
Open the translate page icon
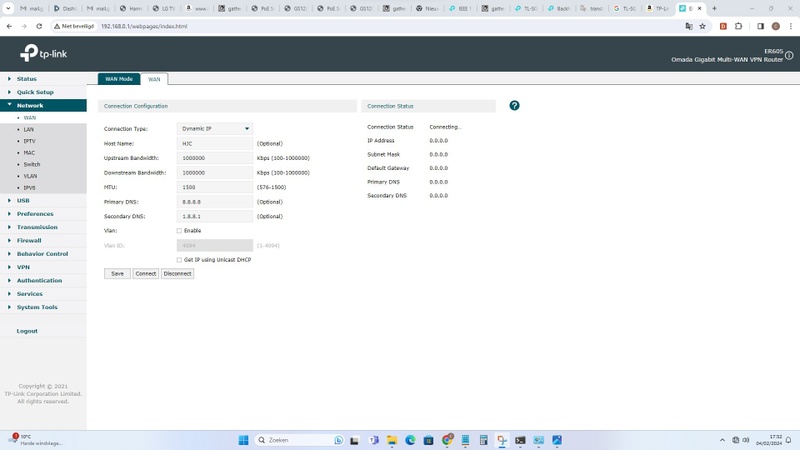point(689,26)
